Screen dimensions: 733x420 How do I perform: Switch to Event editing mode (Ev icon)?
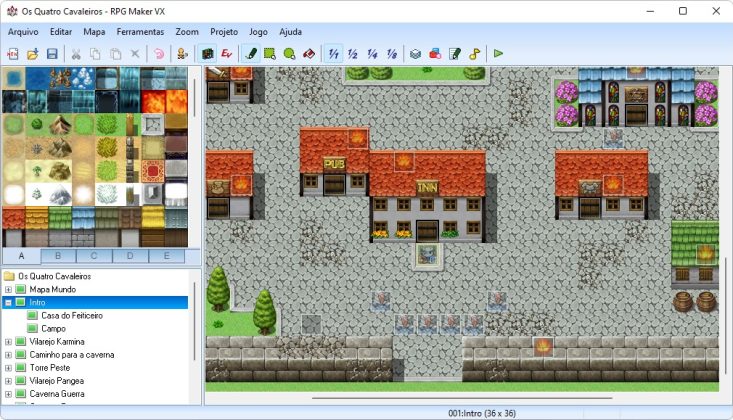(227, 54)
